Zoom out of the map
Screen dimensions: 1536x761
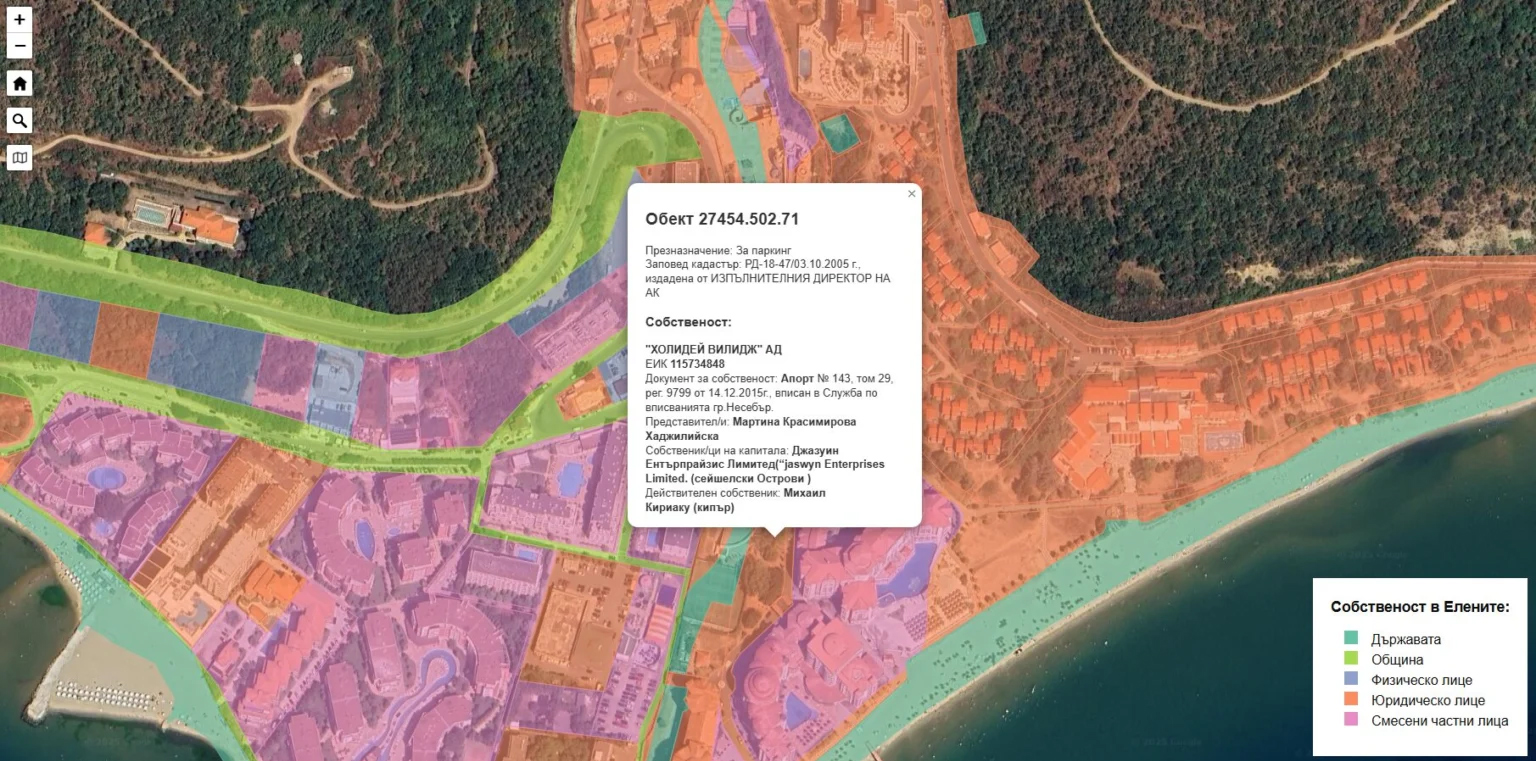point(19,46)
